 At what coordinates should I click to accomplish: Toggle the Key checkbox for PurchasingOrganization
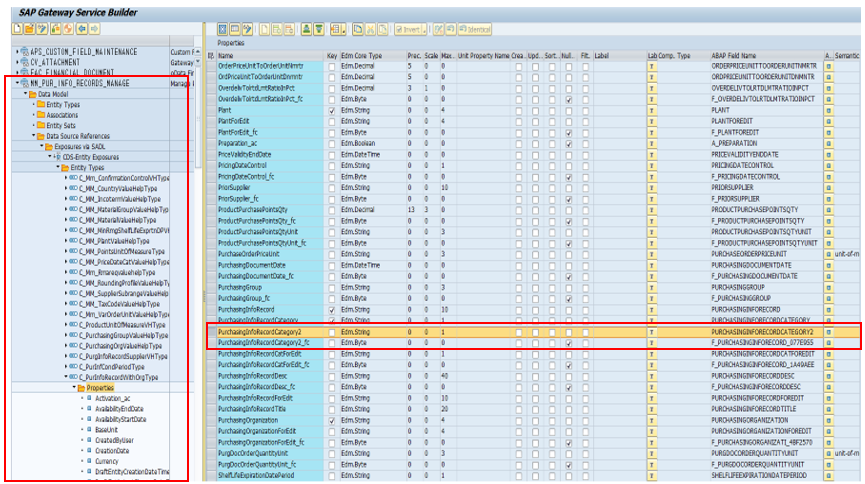[332, 421]
